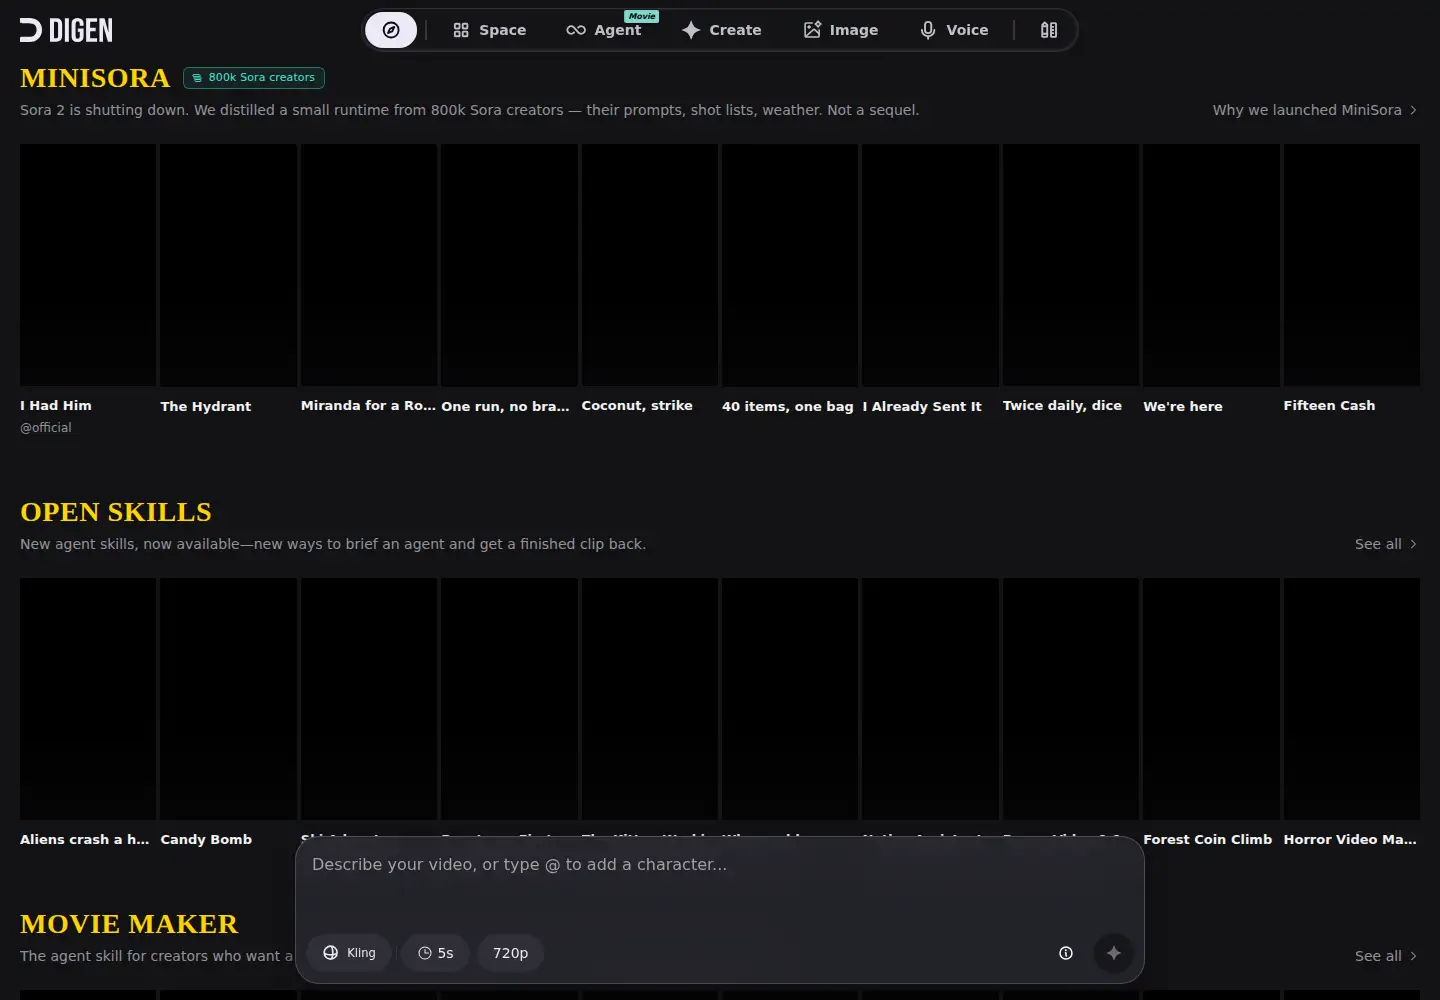This screenshot has width=1440, height=1000.
Task: Switch to the Create tab
Action: (x=721, y=30)
